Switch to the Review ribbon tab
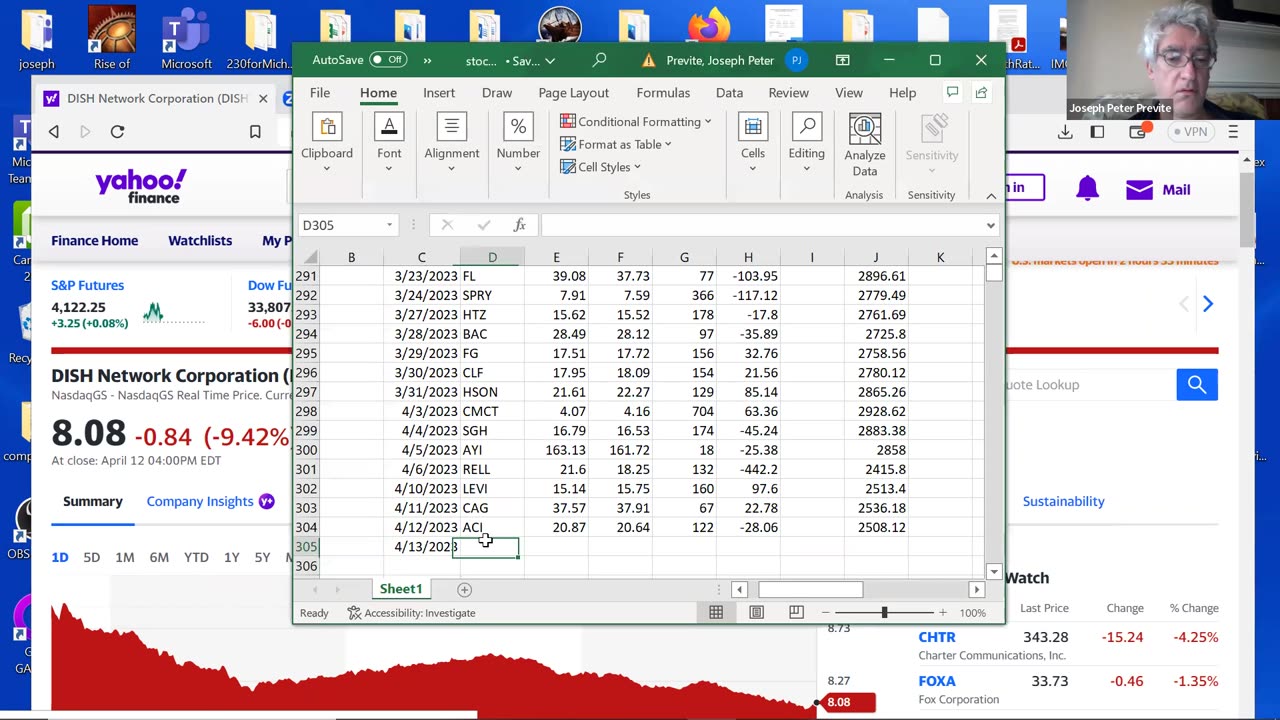This screenshot has width=1280, height=720. (x=788, y=92)
